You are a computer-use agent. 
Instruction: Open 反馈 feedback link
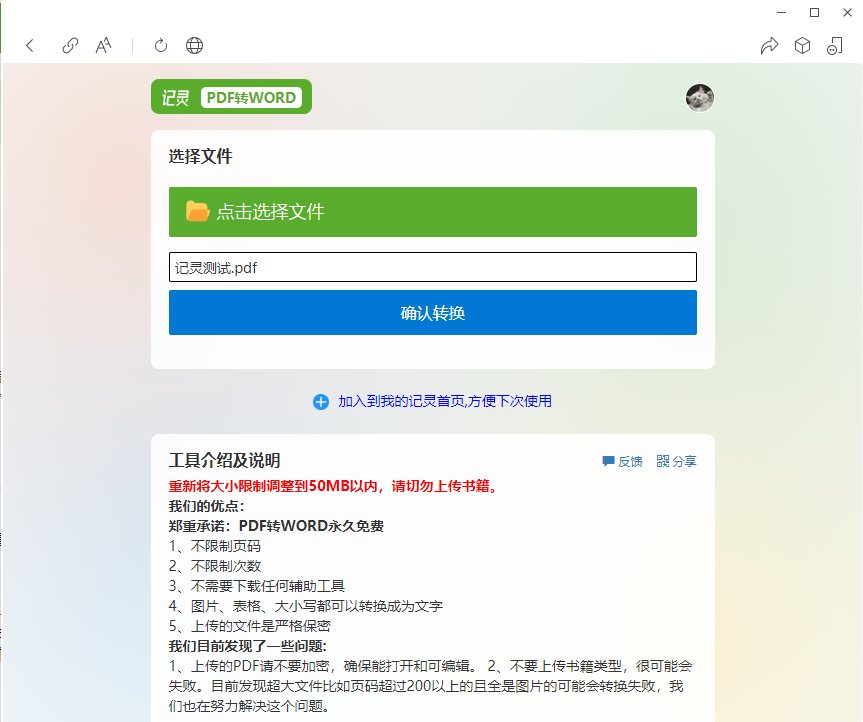point(622,461)
